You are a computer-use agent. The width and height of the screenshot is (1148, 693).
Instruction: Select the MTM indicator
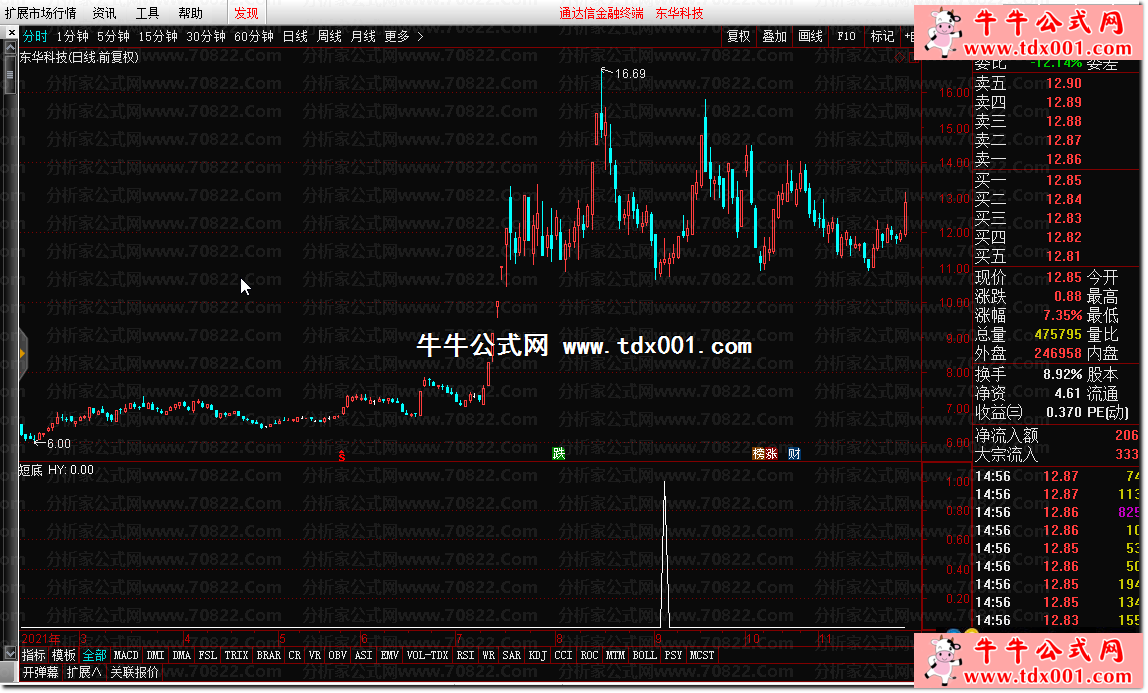point(616,655)
